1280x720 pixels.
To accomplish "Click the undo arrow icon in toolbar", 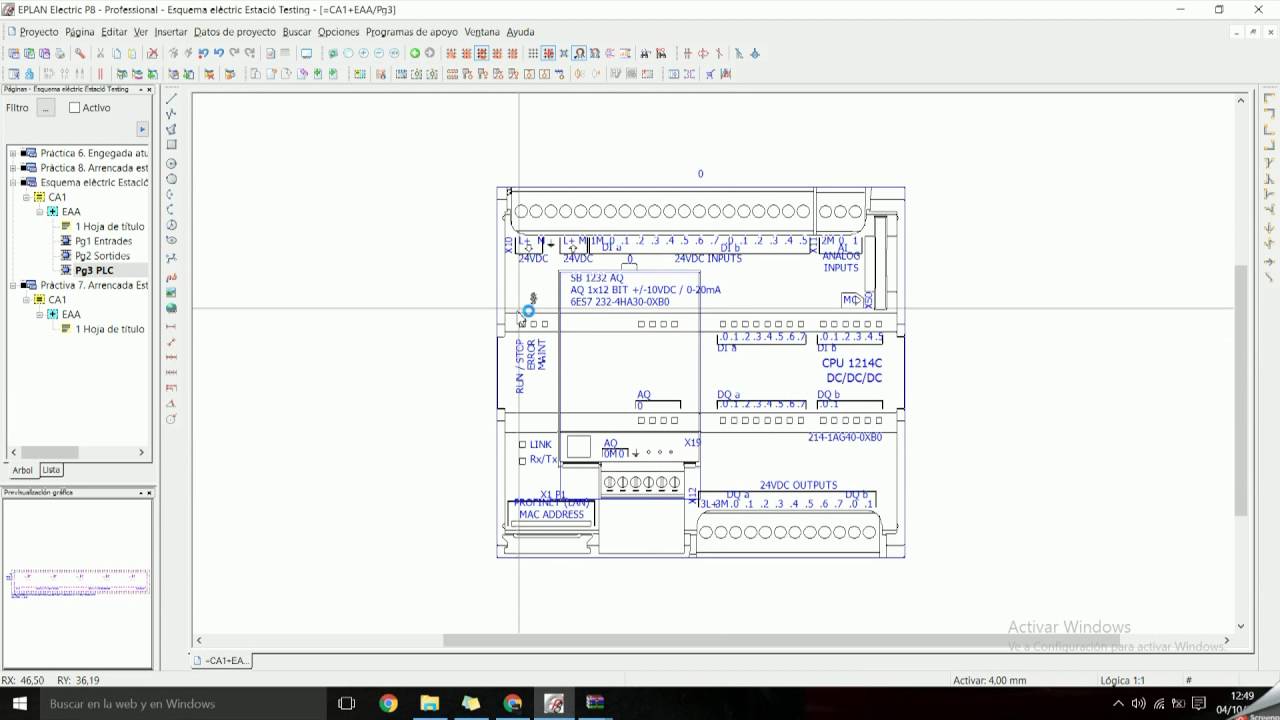I will coord(218,53).
